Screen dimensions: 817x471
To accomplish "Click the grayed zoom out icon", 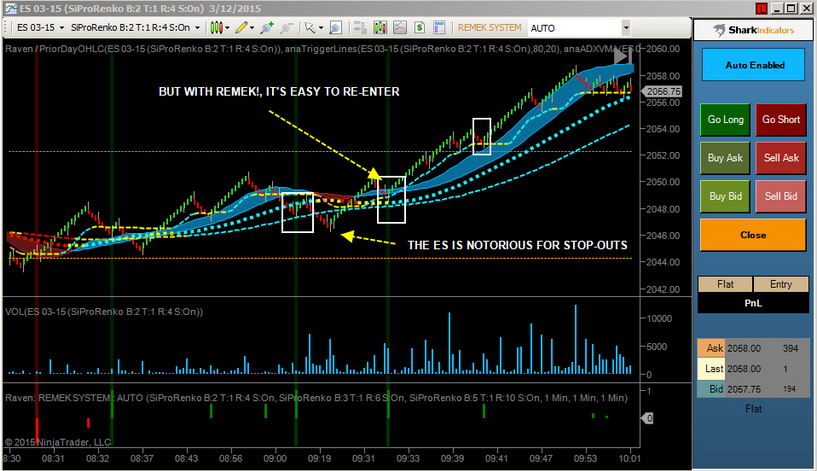I will tap(286, 28).
